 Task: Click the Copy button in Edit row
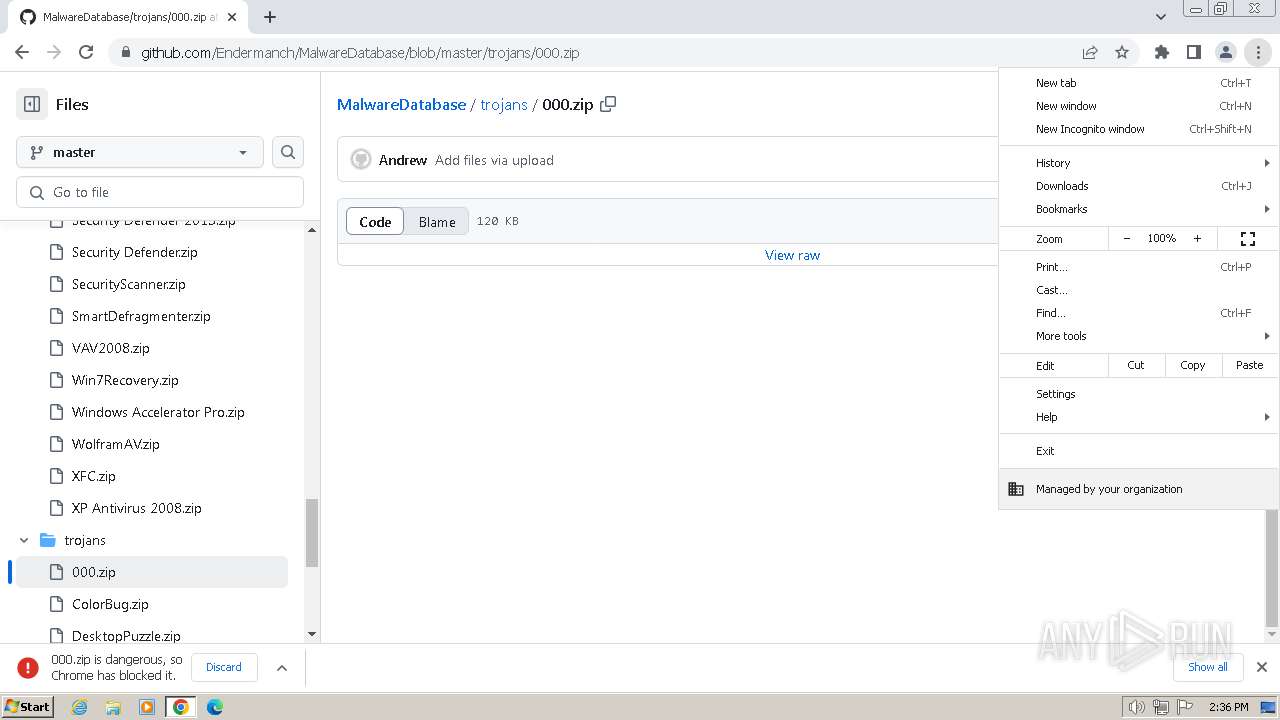click(1193, 365)
